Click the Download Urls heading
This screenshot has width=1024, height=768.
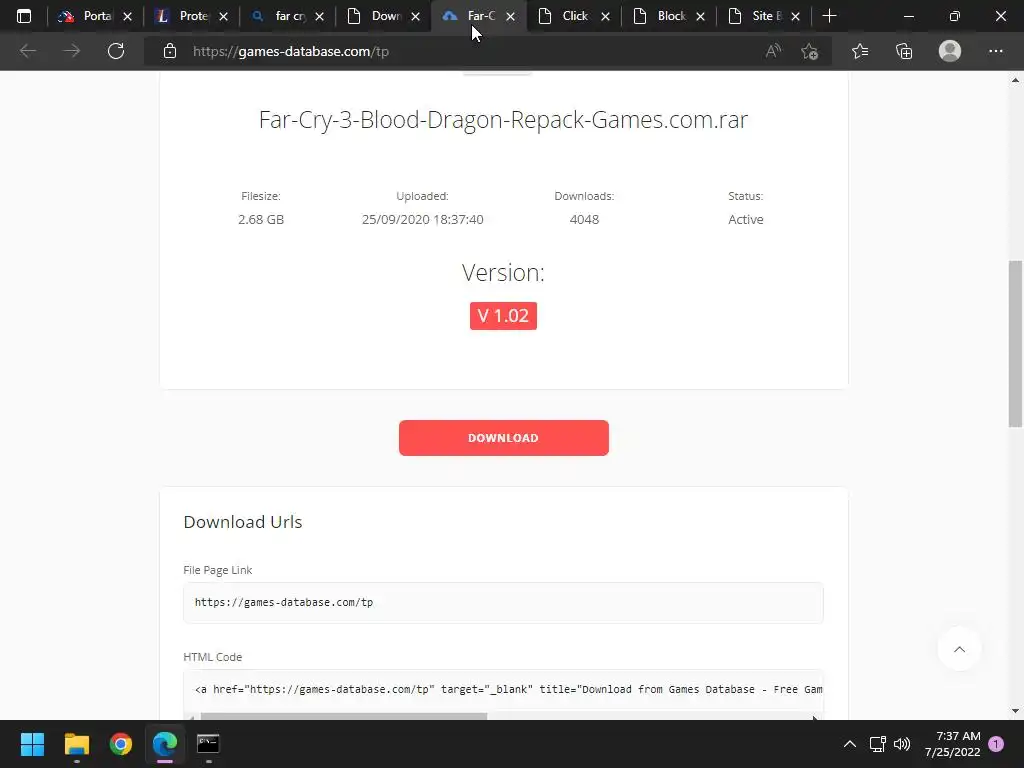(x=242, y=522)
